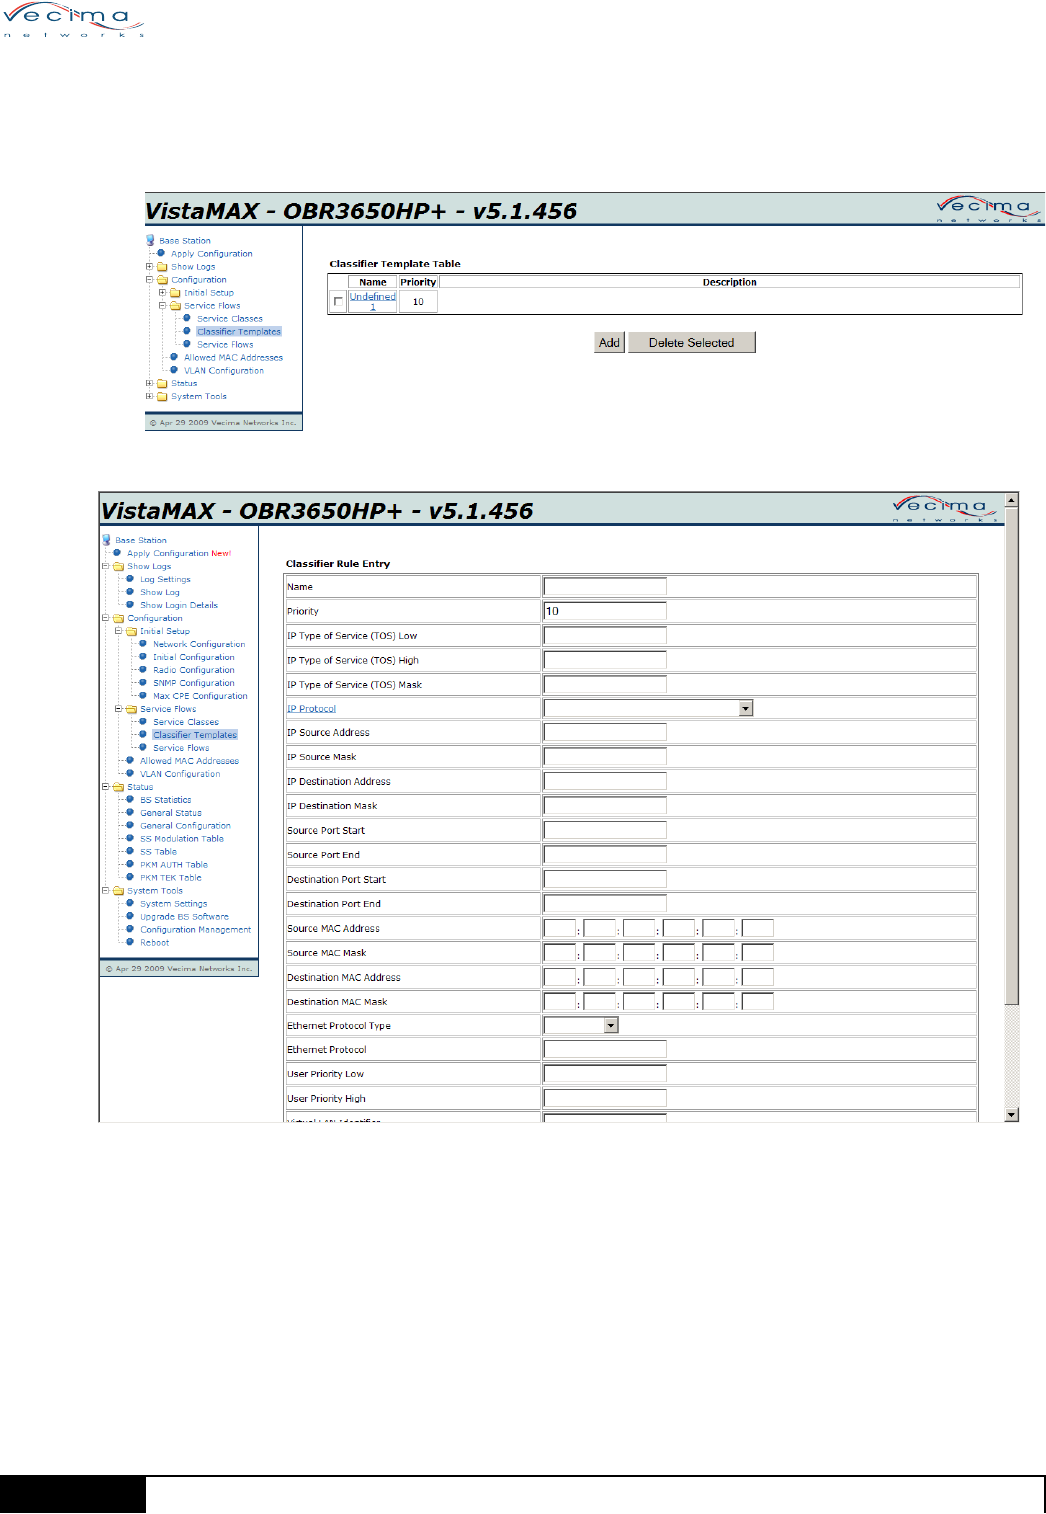The width and height of the screenshot is (1046, 1514).
Task: Select Classifier Templates in lower tree
Action: [195, 735]
